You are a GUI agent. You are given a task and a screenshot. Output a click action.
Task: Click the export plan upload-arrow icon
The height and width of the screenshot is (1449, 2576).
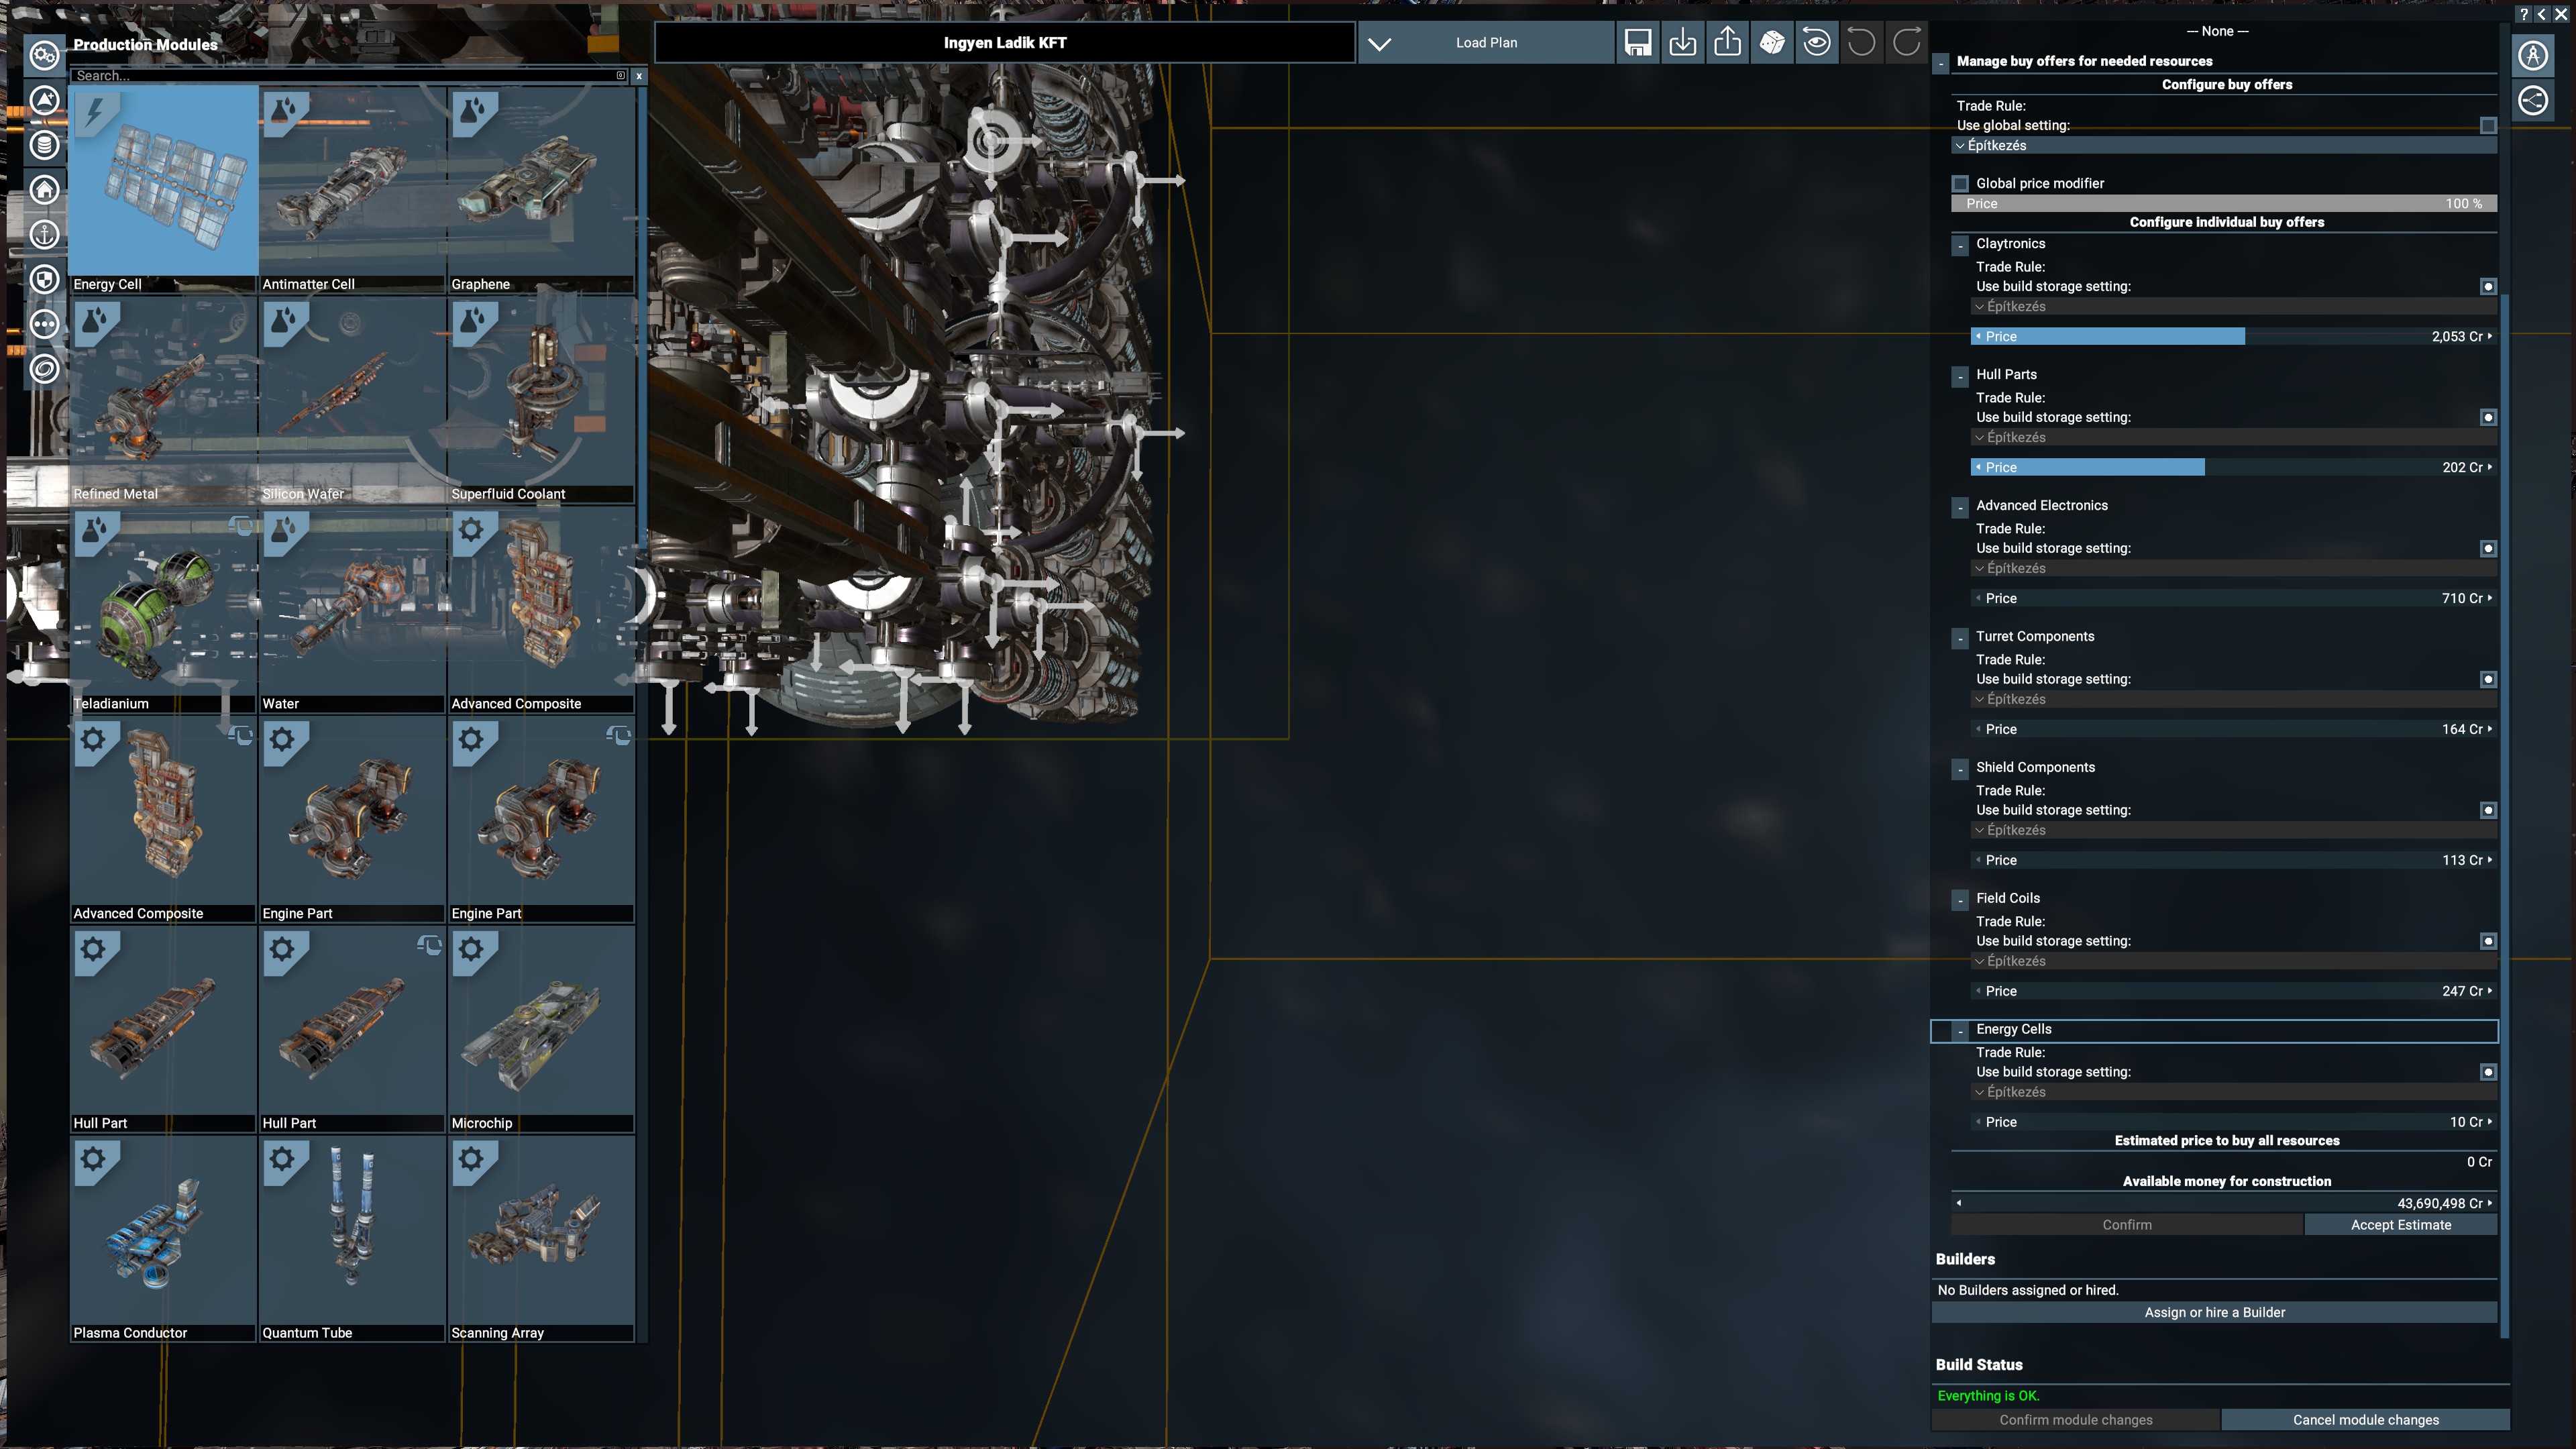point(1727,43)
